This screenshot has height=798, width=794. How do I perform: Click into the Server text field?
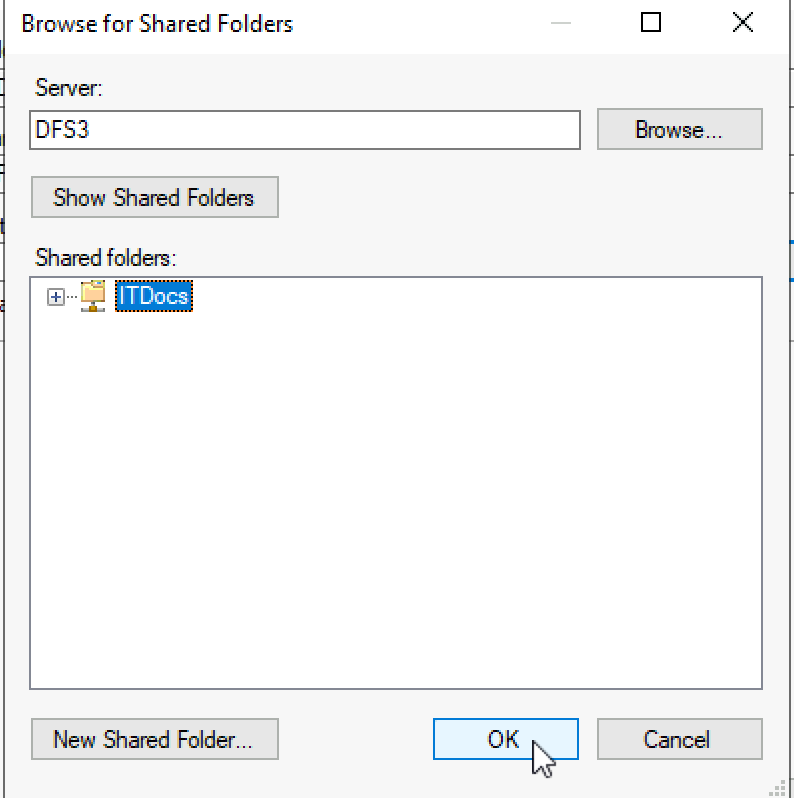click(305, 130)
